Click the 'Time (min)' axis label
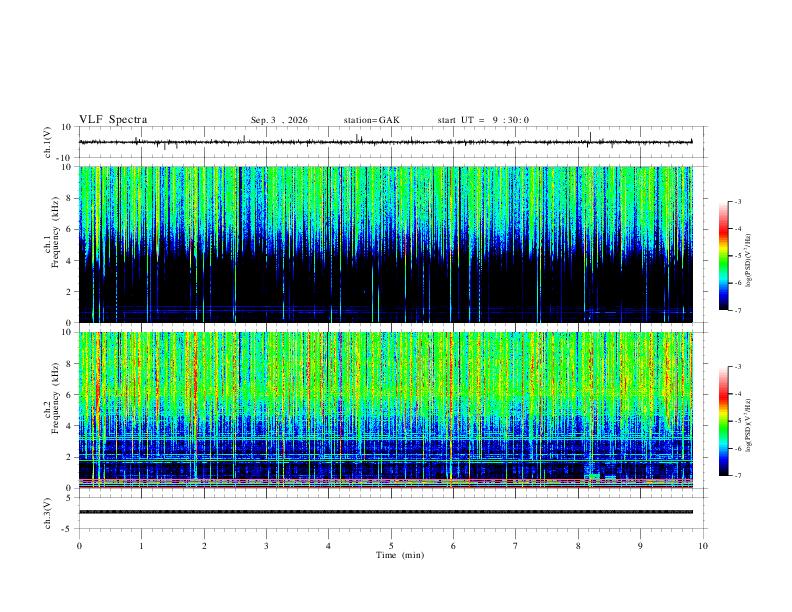This screenshot has height=612, width=792. pos(400,555)
